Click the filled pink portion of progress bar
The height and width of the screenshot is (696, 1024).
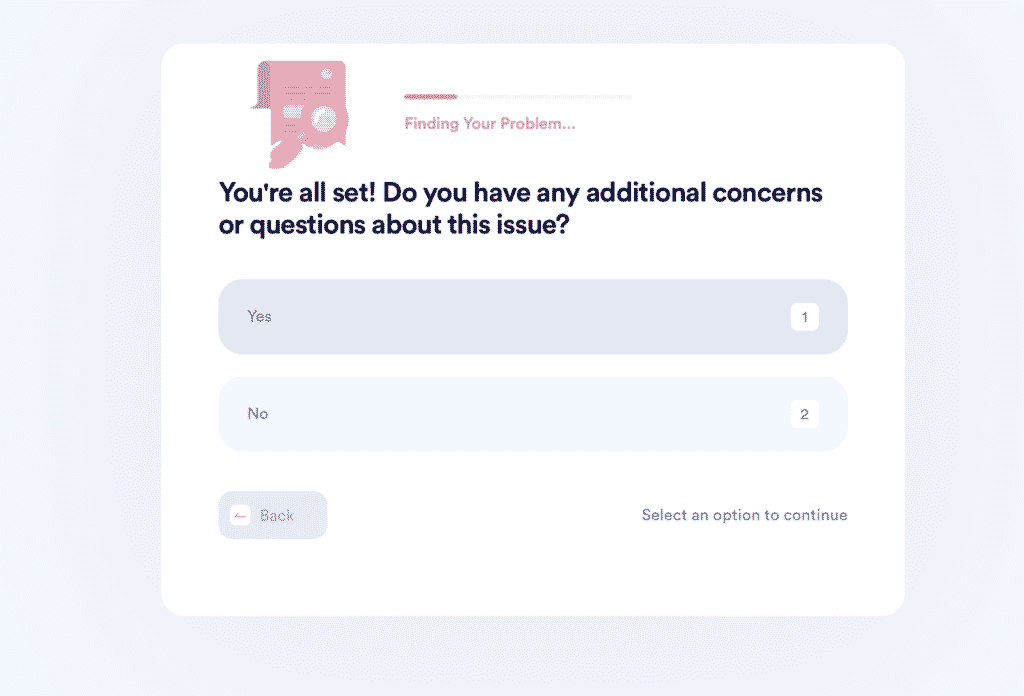430,97
